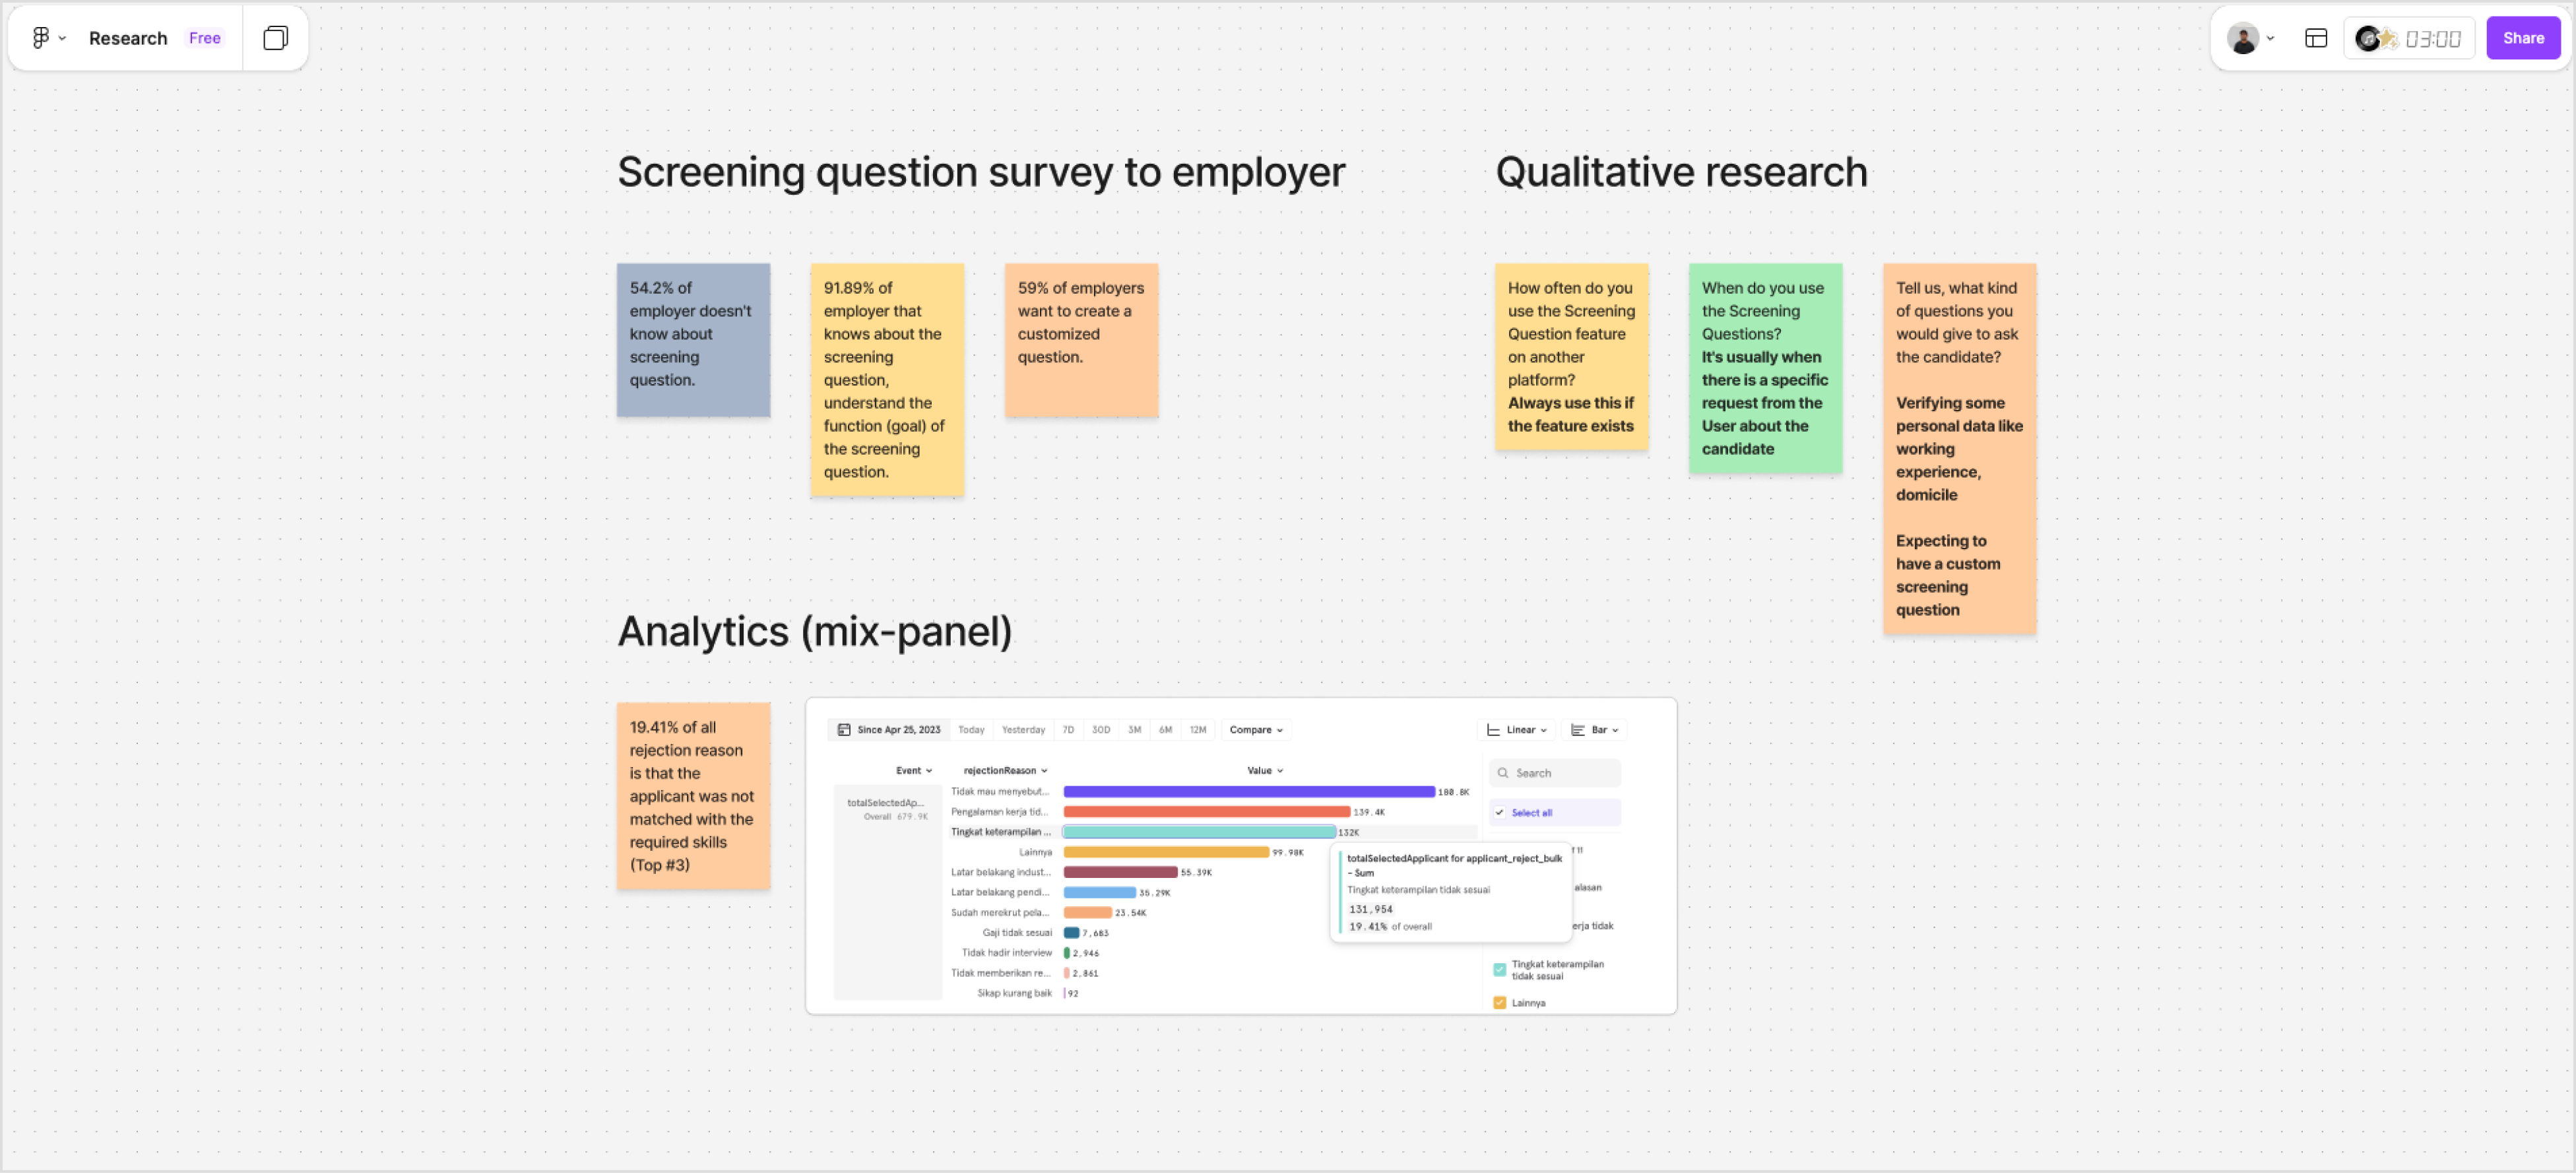Click the user profile avatar
Image resolution: width=2576 pixels, height=1173 pixels.
[x=2243, y=38]
